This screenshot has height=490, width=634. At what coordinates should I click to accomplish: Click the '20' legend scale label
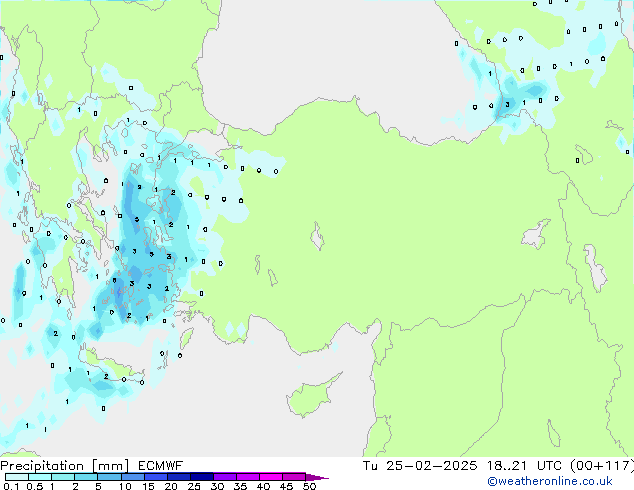(171, 486)
